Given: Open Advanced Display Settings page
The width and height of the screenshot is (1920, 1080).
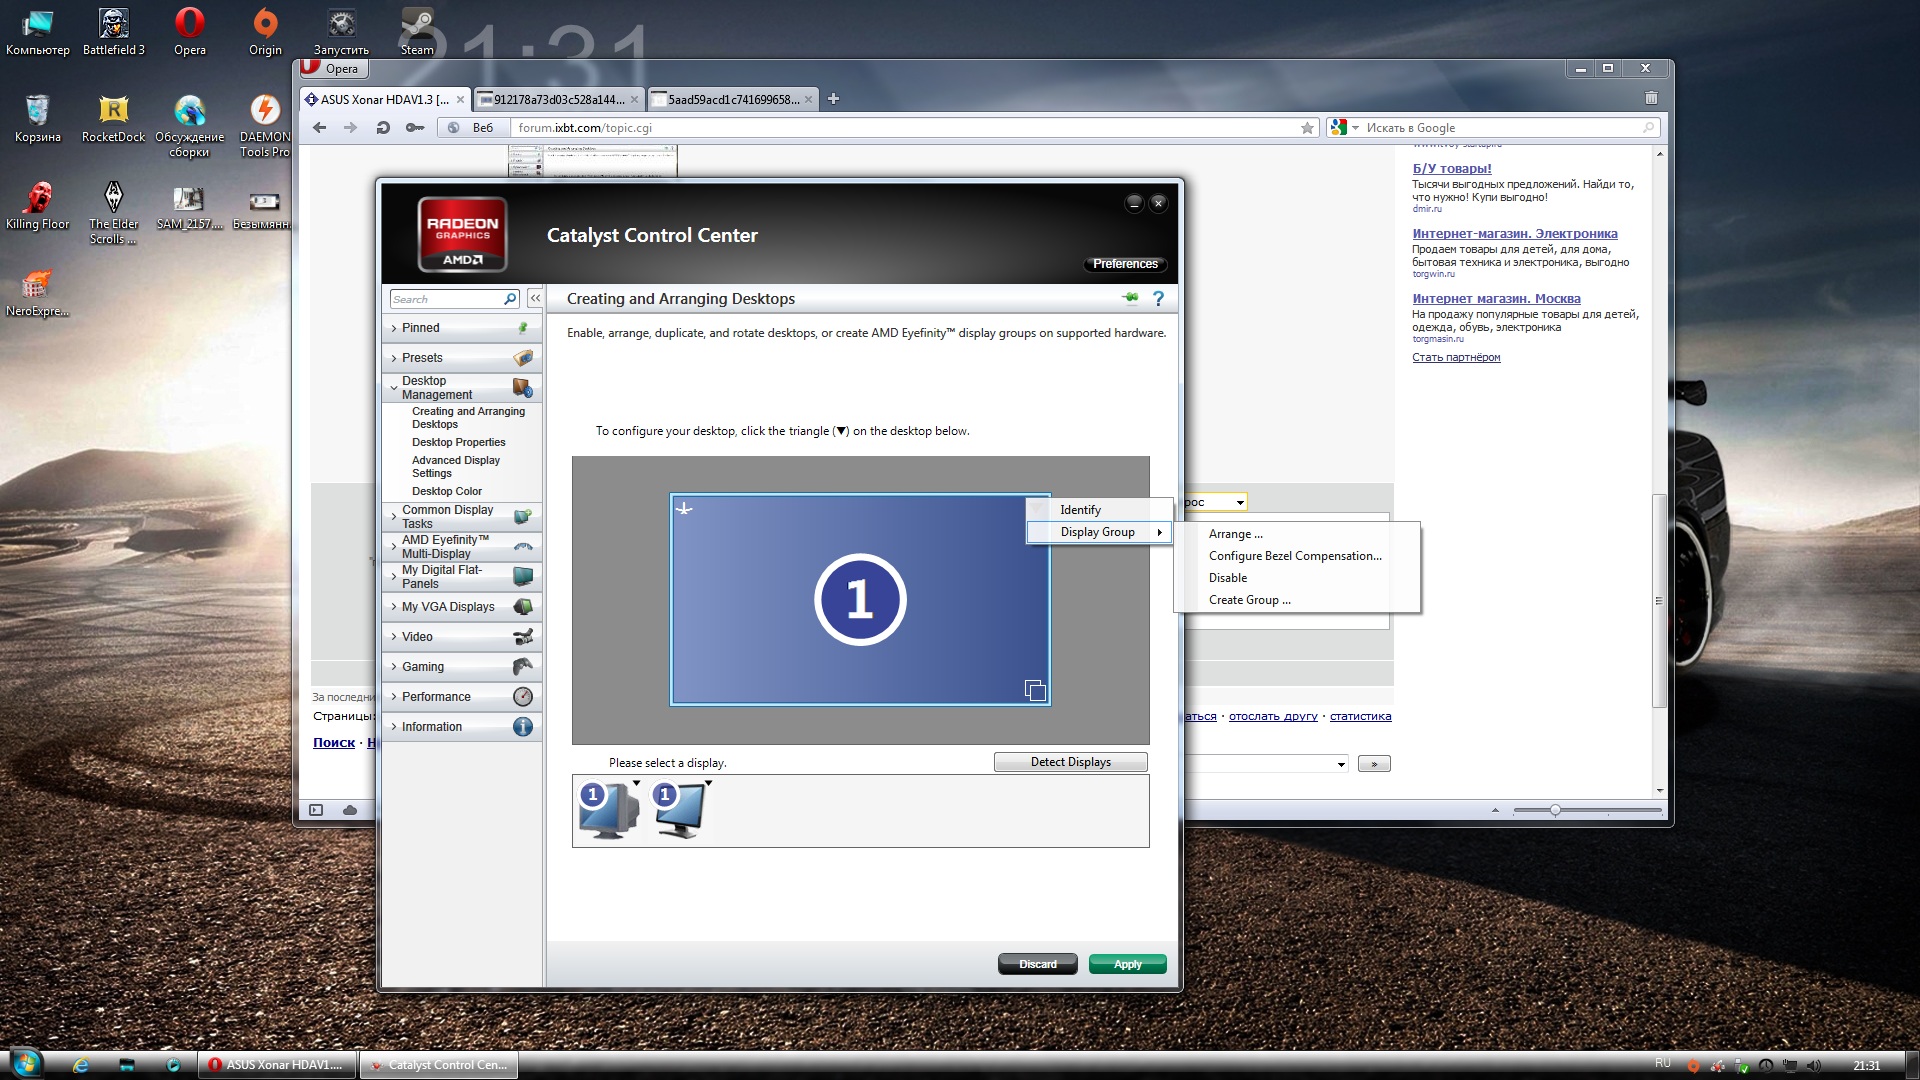Looking at the screenshot, I should point(456,467).
